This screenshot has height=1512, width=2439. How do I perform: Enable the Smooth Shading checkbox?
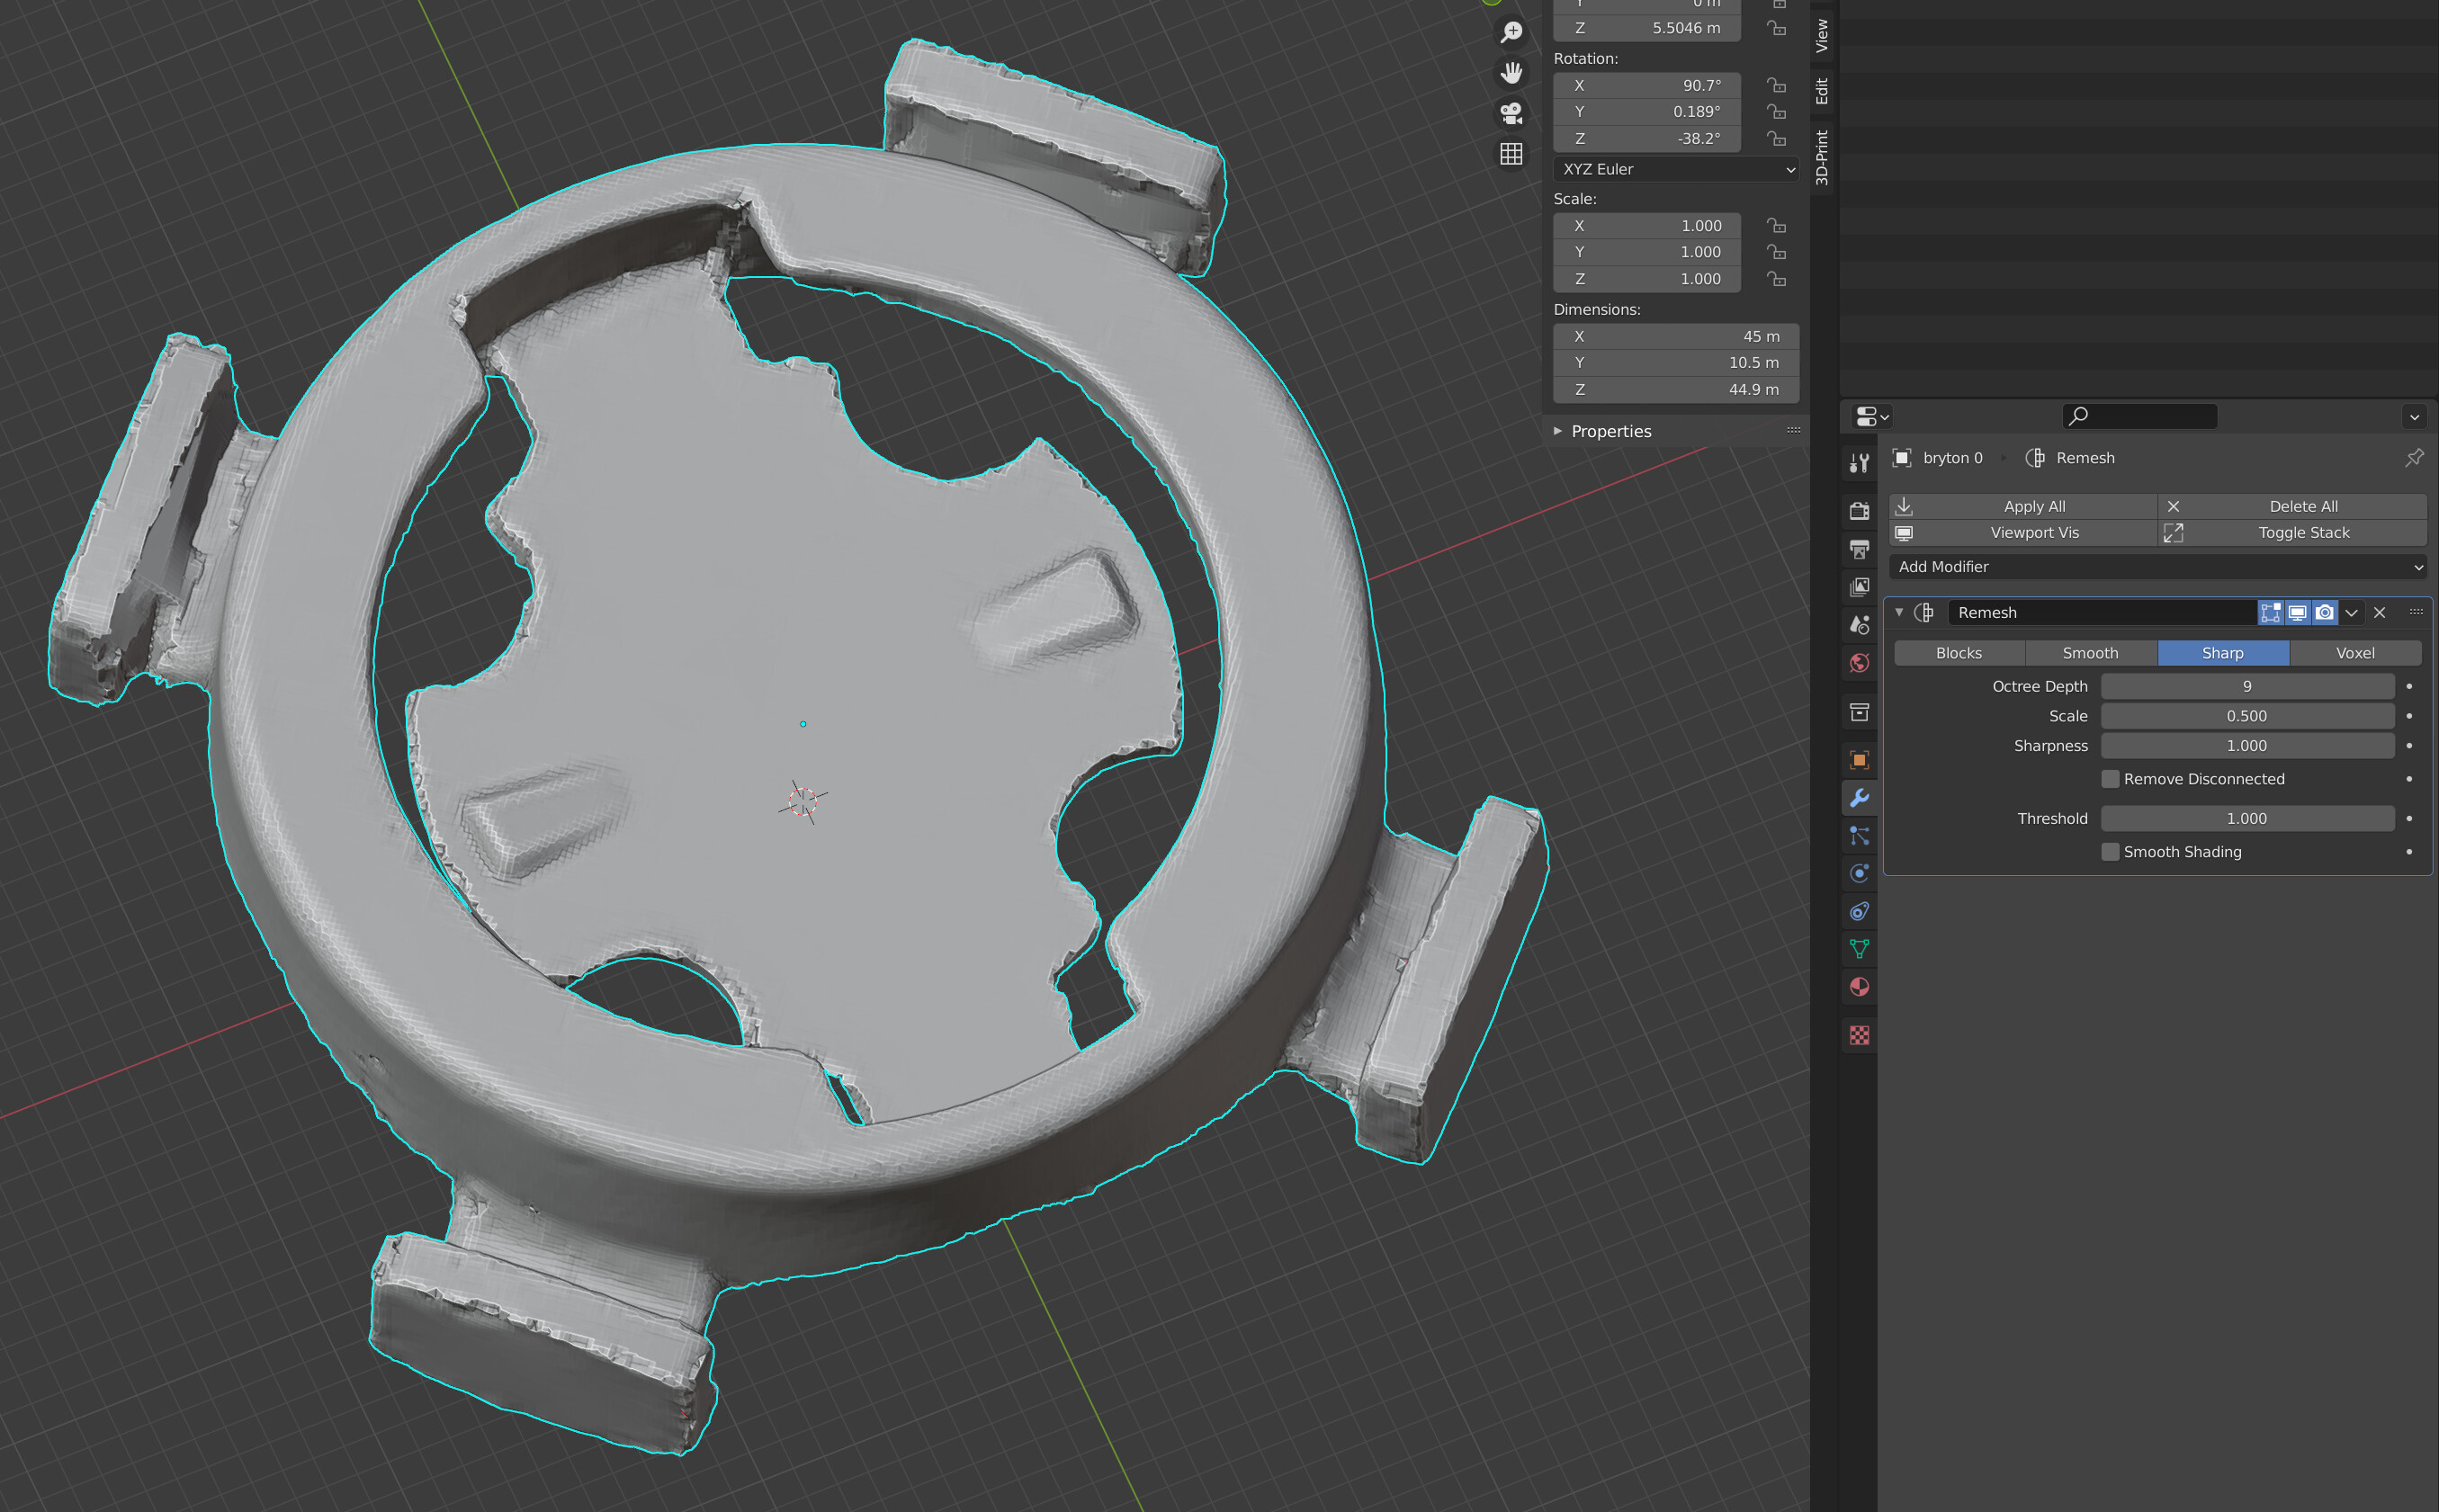click(2110, 852)
